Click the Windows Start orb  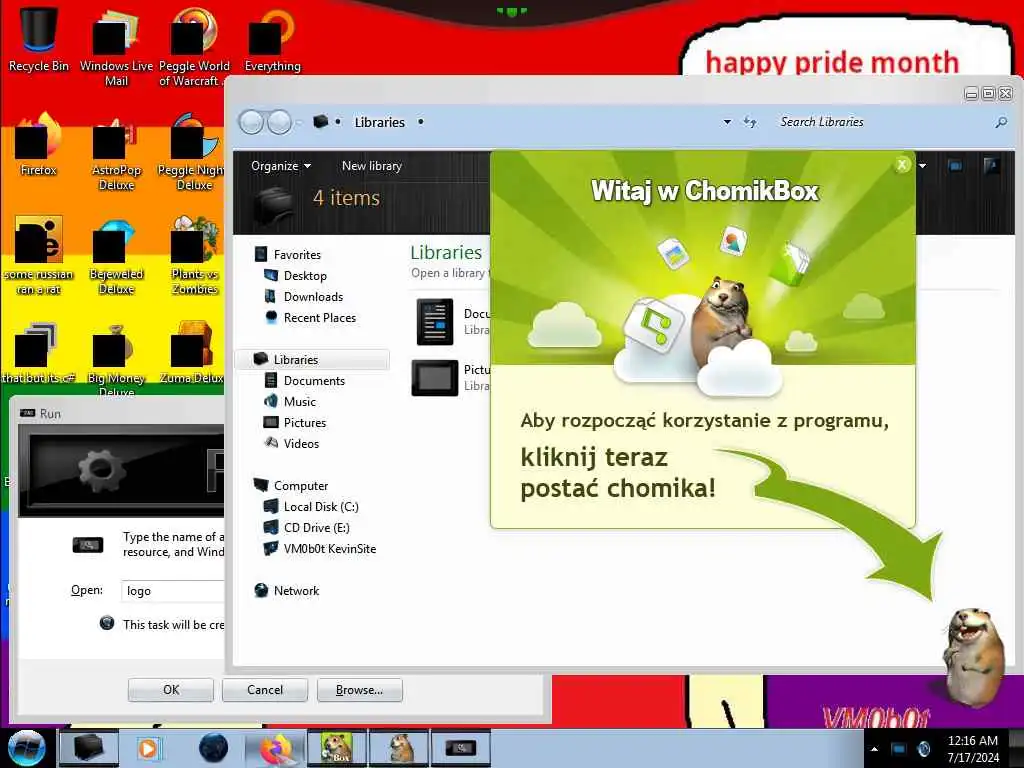point(26,747)
